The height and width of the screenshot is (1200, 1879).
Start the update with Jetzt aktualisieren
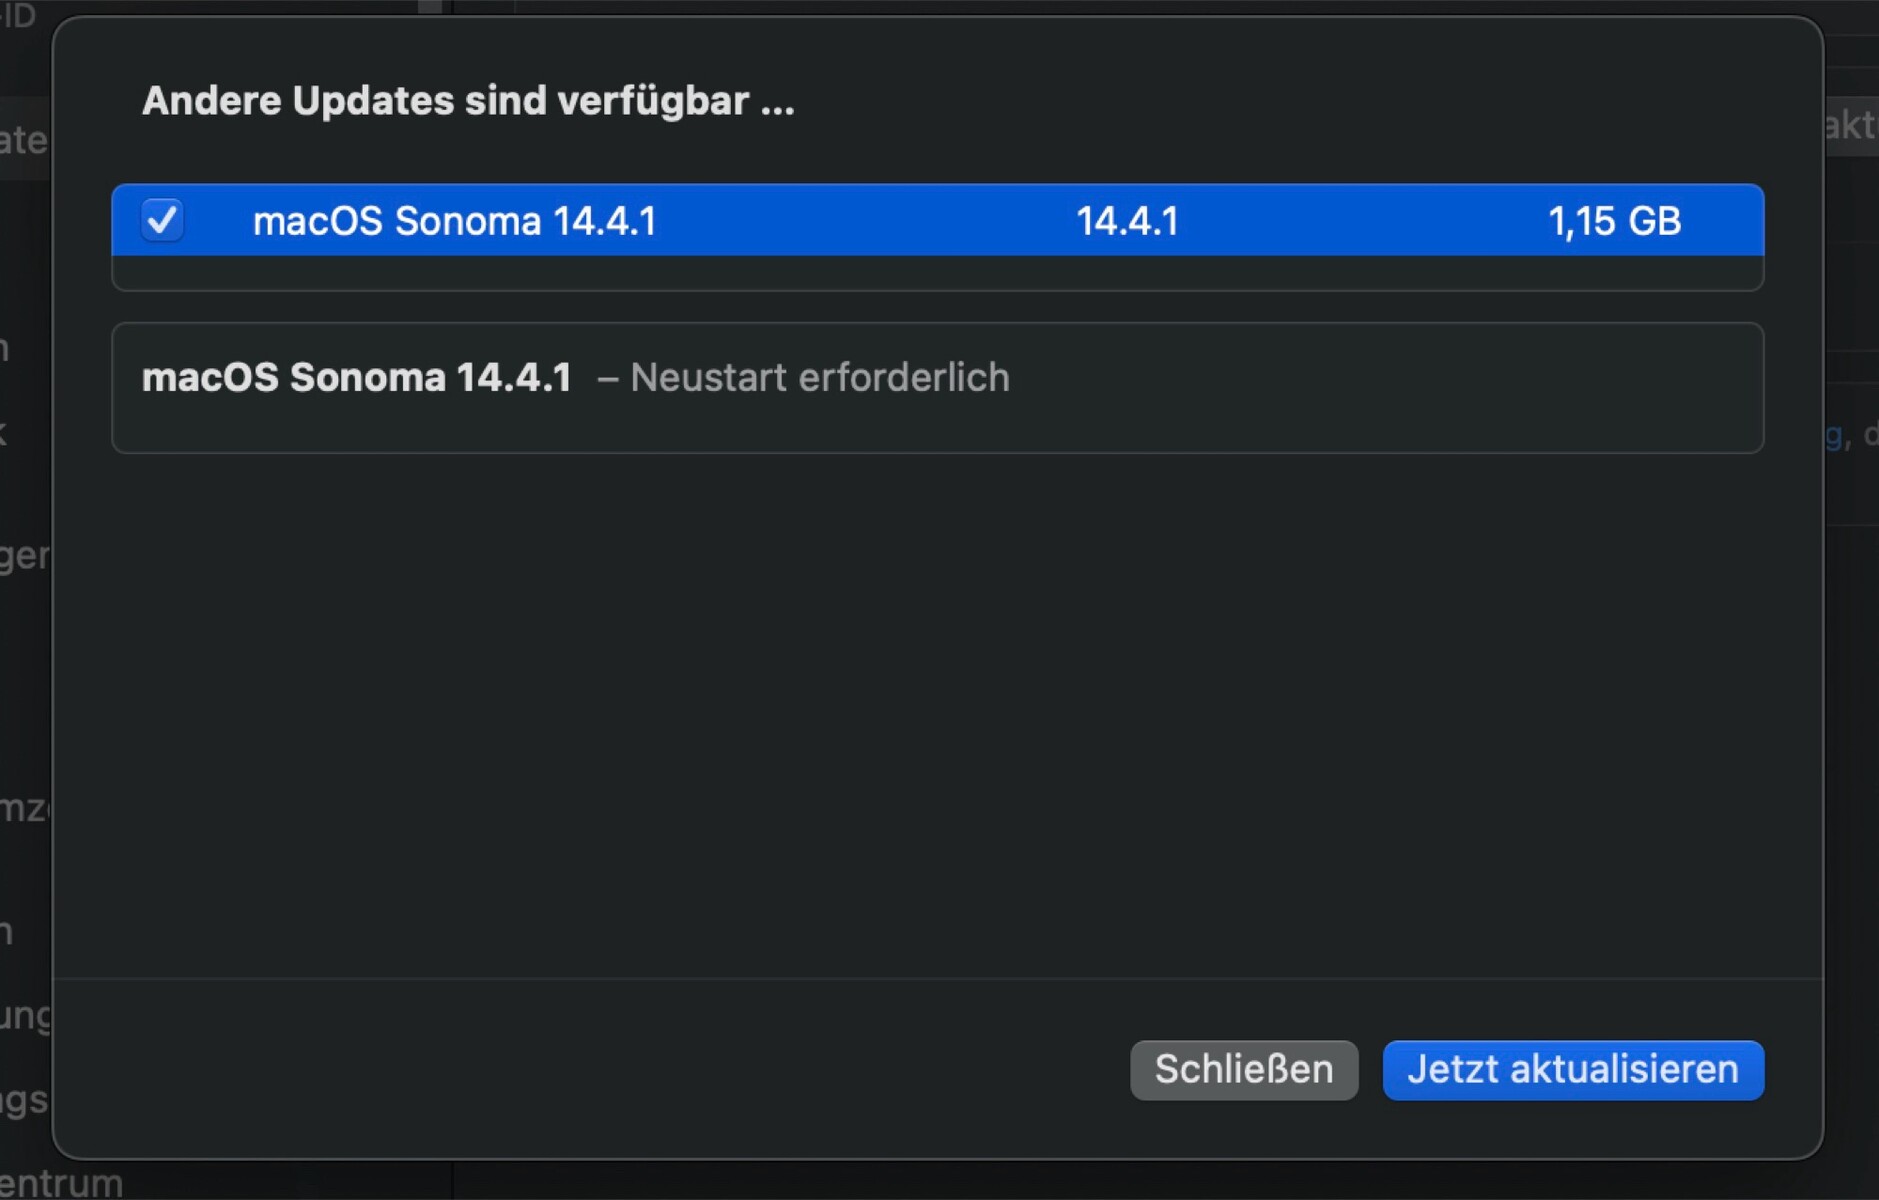(x=1572, y=1069)
